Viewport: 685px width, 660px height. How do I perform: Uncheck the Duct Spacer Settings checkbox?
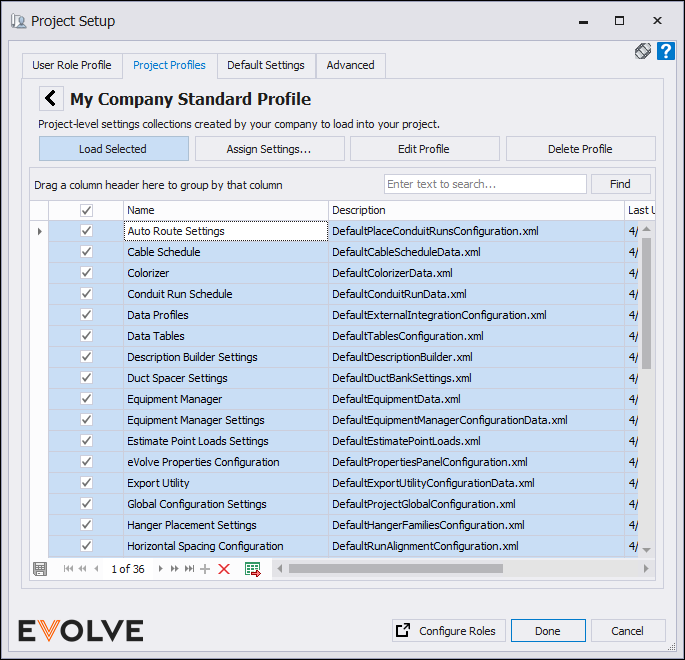(x=86, y=377)
